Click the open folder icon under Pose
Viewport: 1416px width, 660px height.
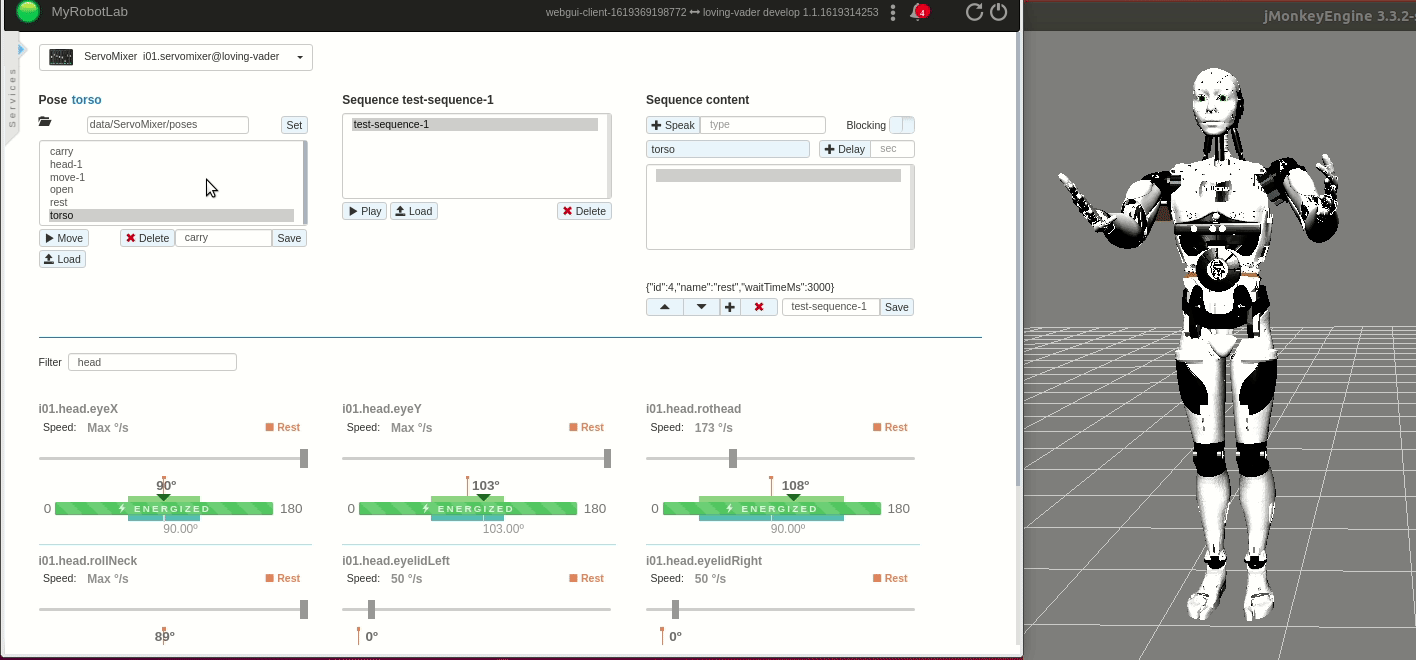tap(45, 123)
